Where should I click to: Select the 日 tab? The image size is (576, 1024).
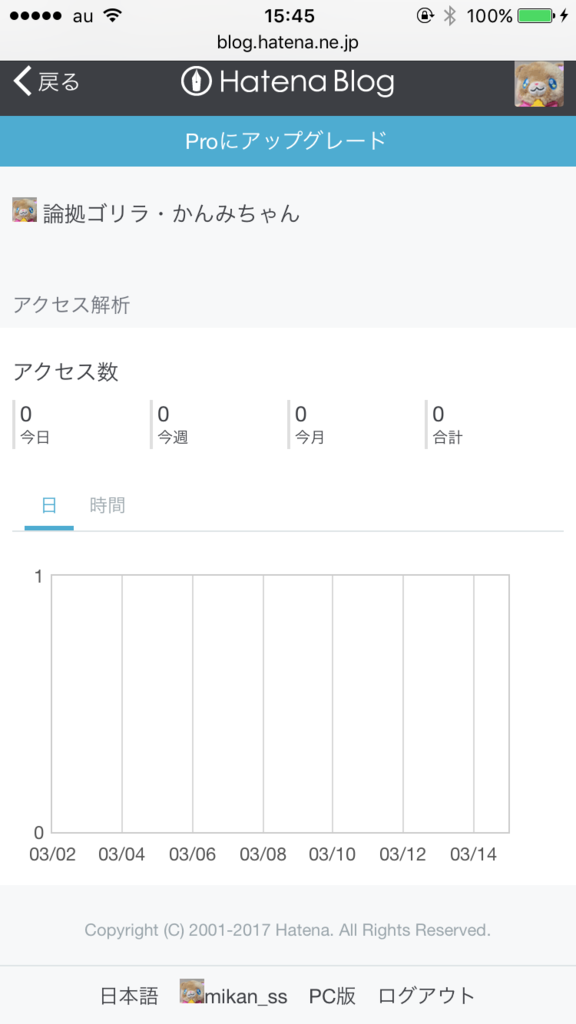[x=49, y=505]
